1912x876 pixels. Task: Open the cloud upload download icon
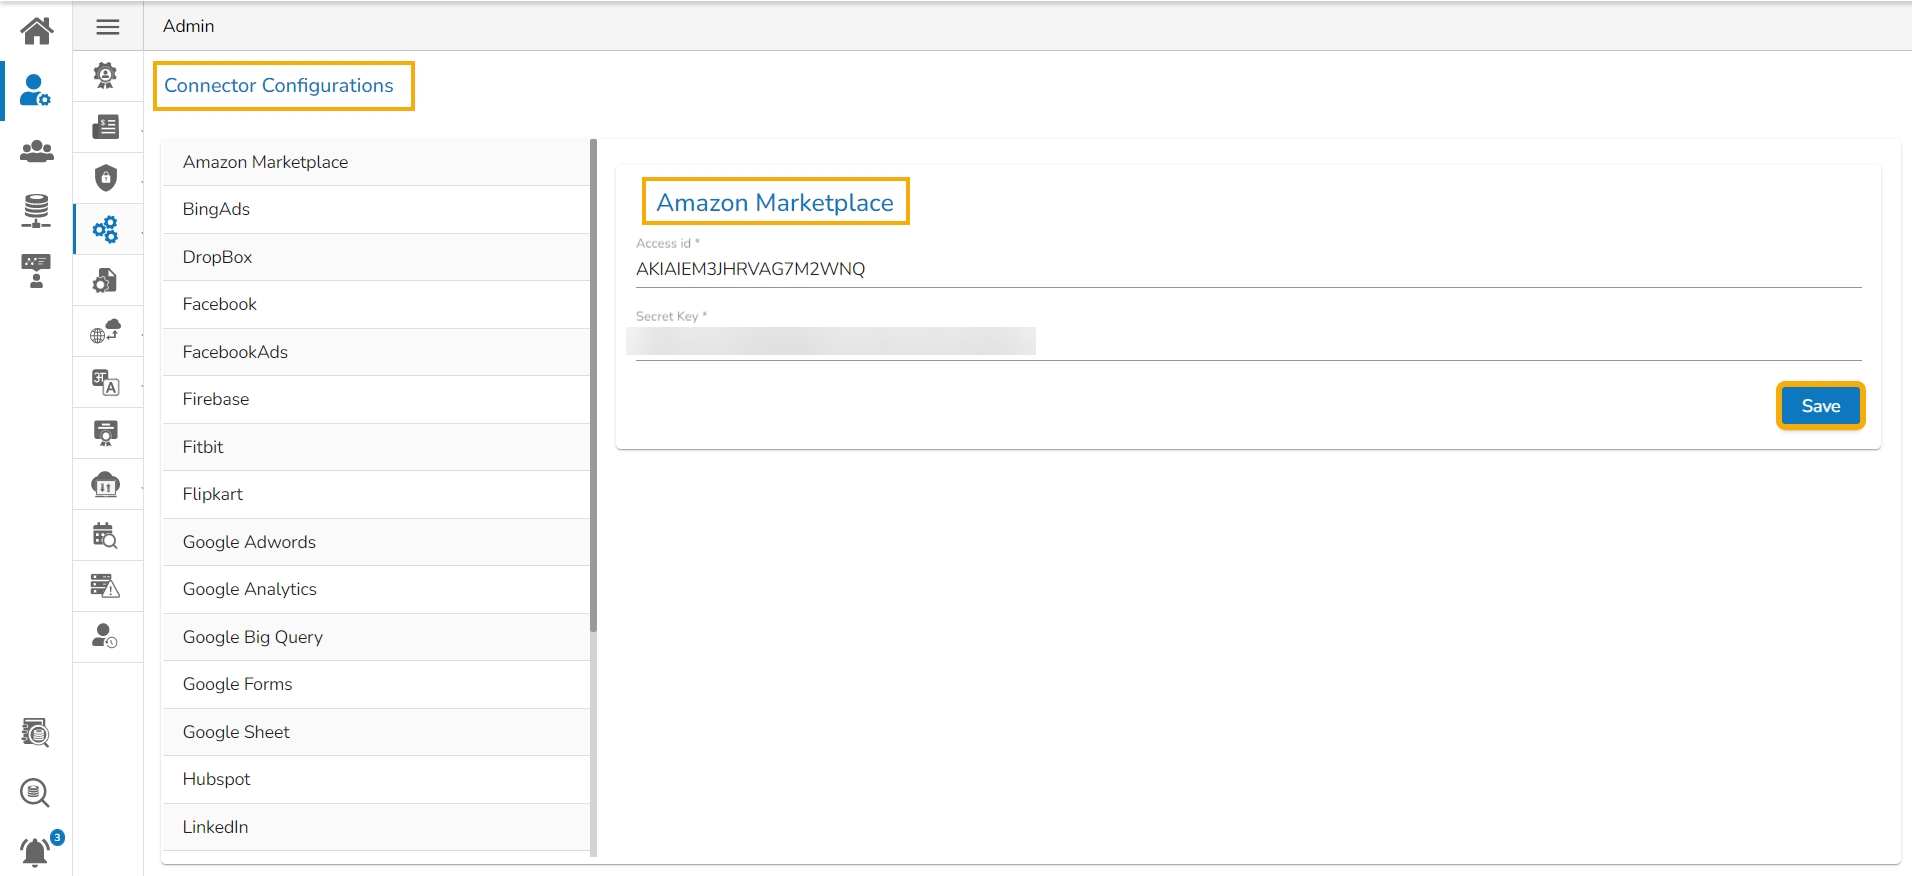click(x=106, y=485)
